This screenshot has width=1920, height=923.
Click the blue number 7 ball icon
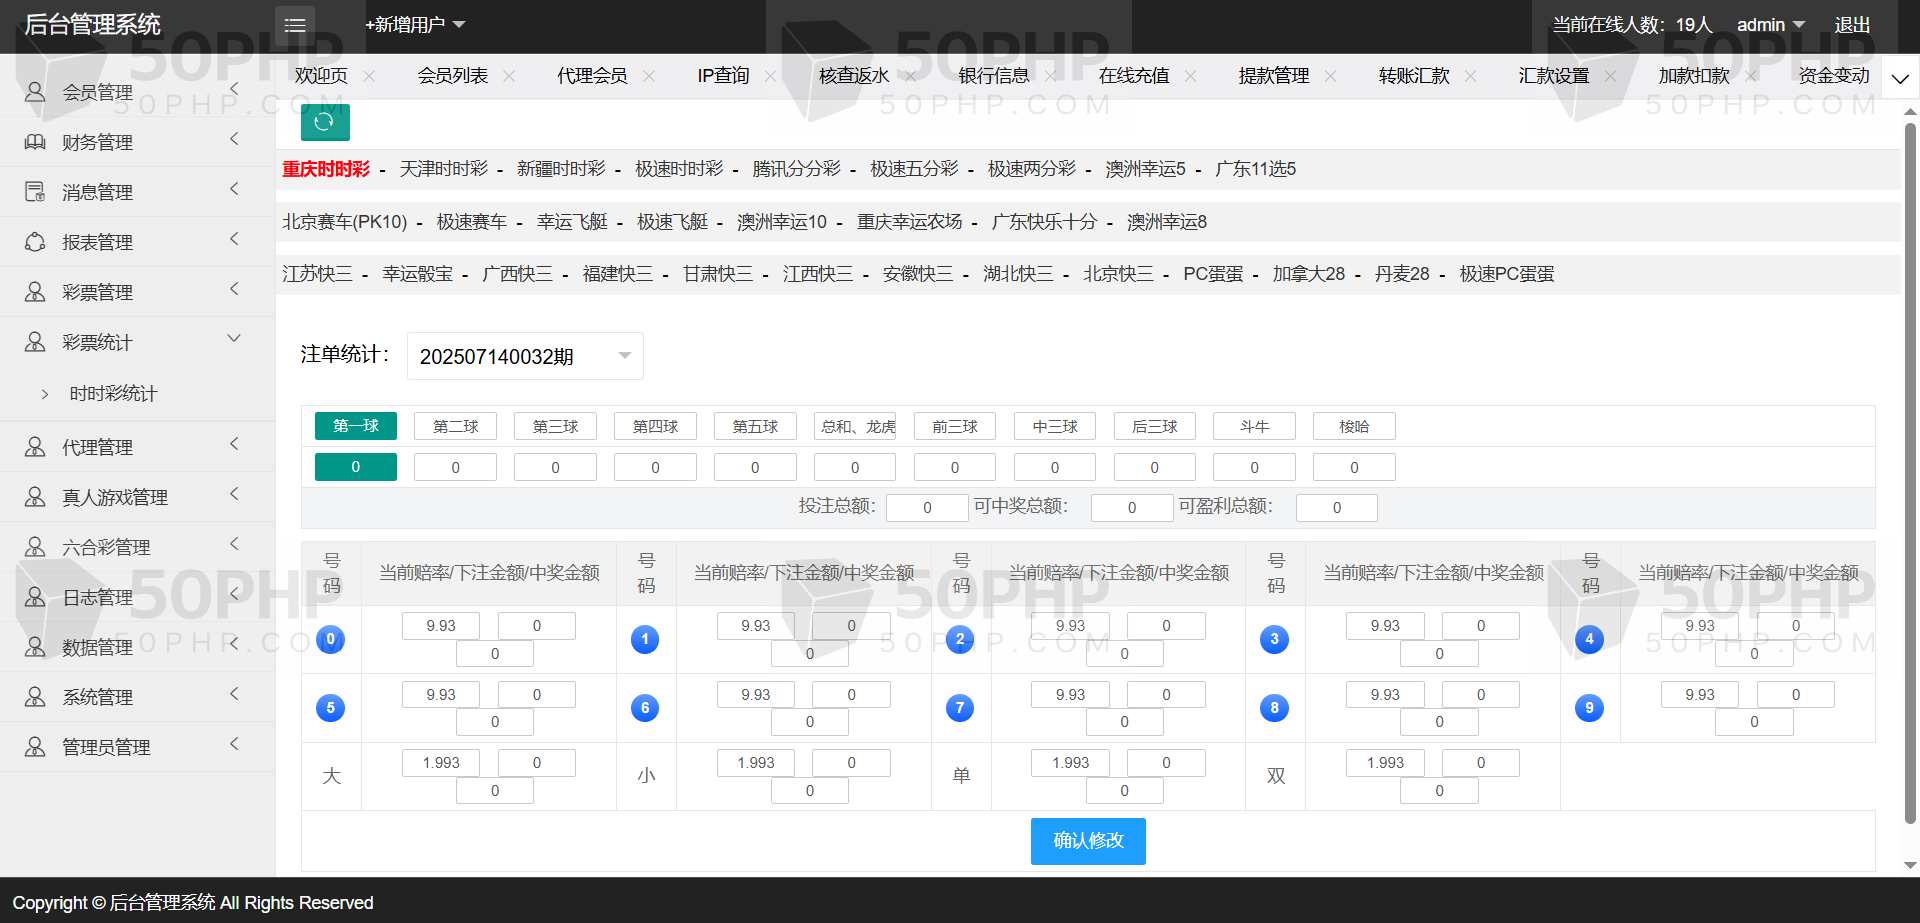960,708
